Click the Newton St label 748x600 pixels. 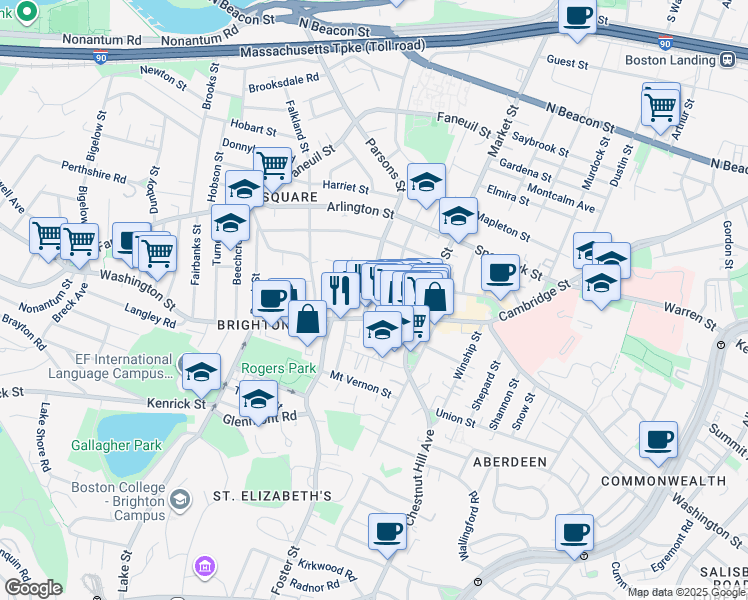pyautogui.click(x=164, y=78)
